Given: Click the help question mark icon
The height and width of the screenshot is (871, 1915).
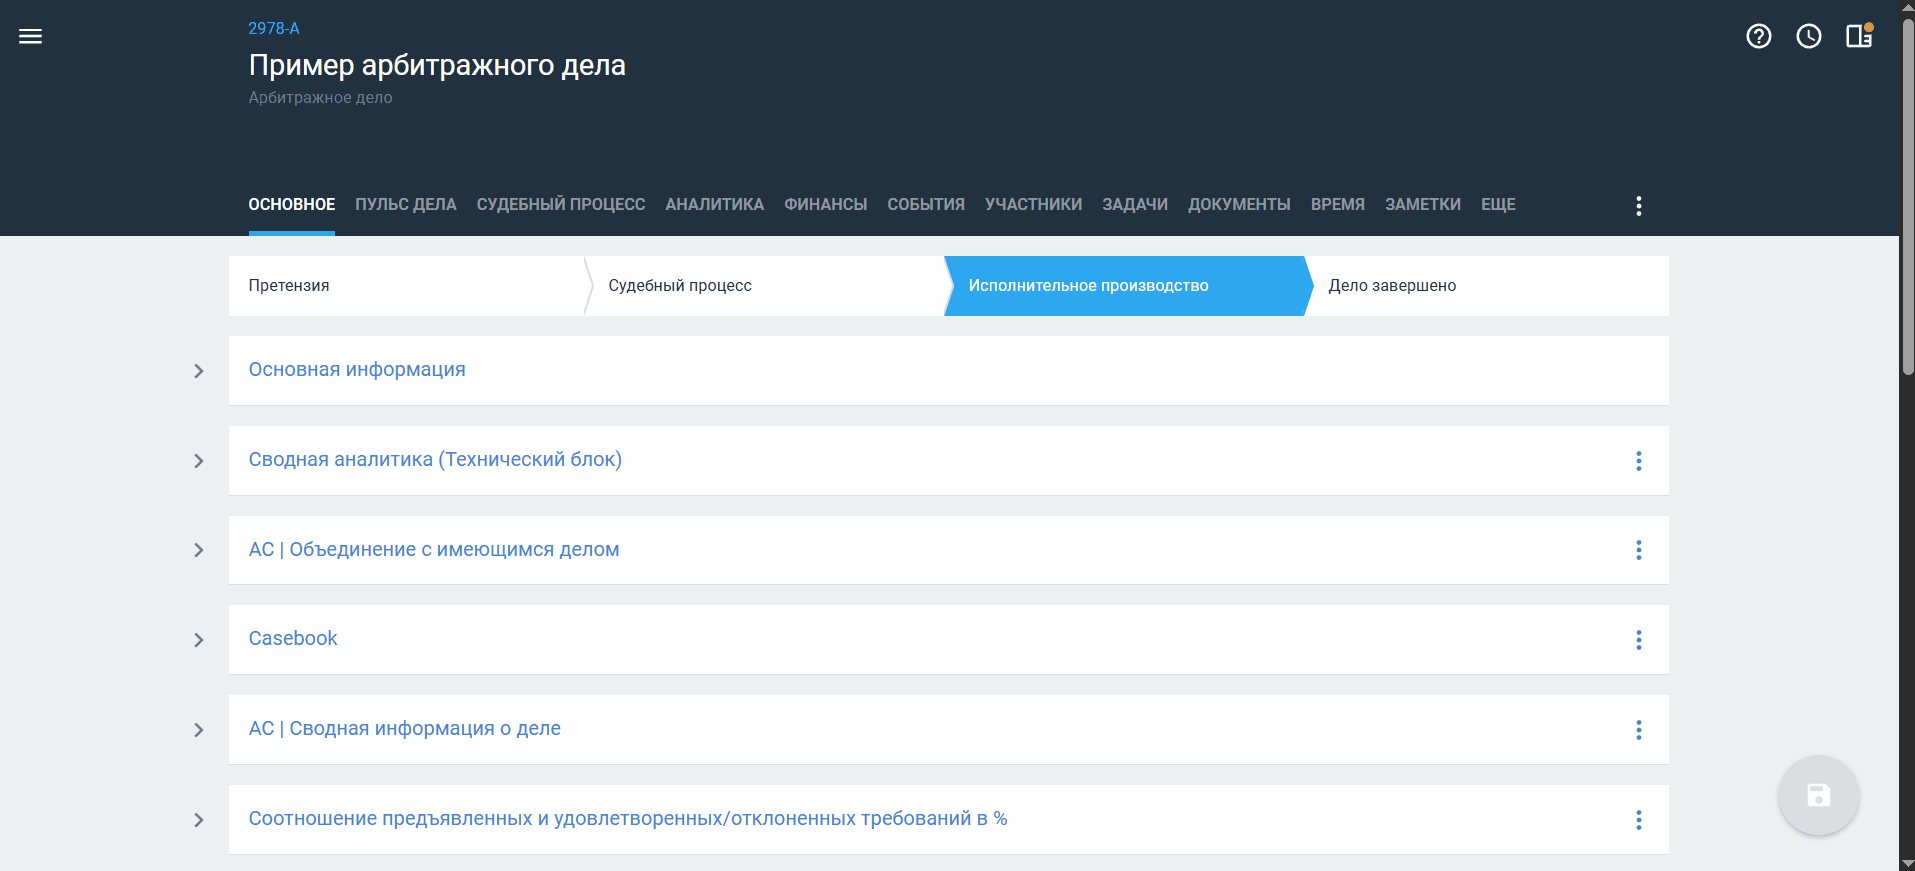Looking at the screenshot, I should coord(1758,37).
